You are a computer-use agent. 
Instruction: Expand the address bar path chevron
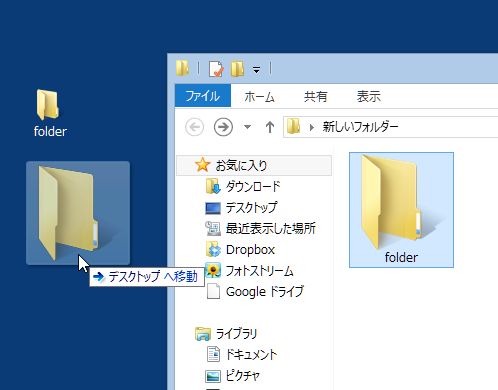312,127
